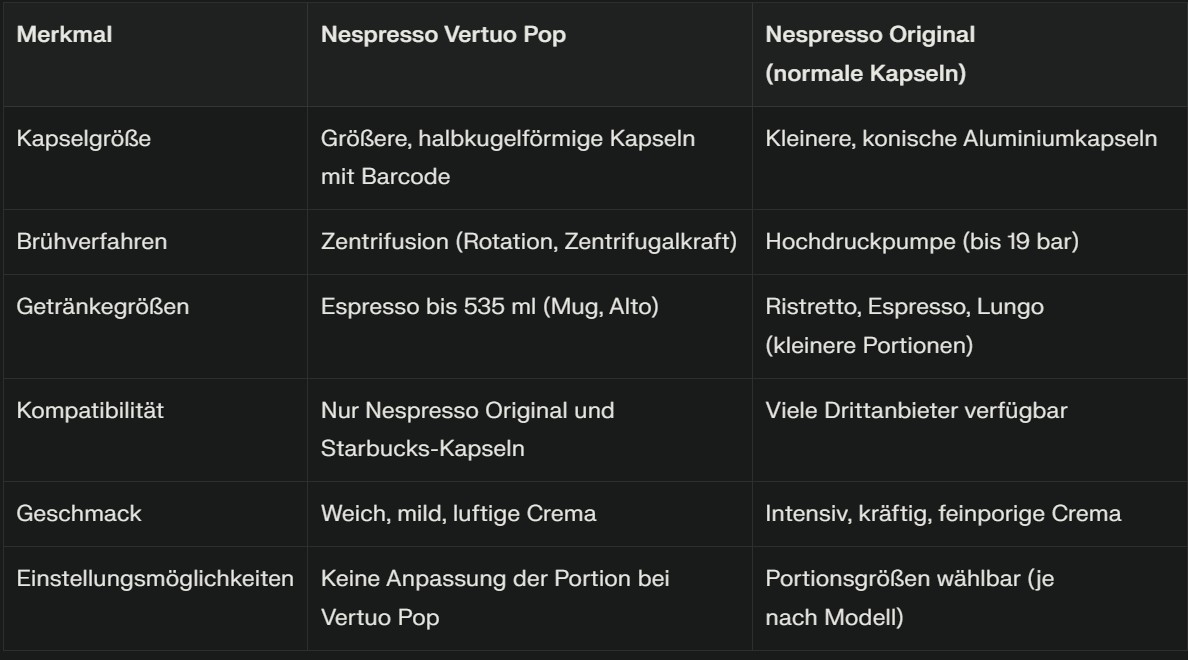Select the "Getränkegrößen" row label
The image size is (1188, 660).
tap(102, 306)
